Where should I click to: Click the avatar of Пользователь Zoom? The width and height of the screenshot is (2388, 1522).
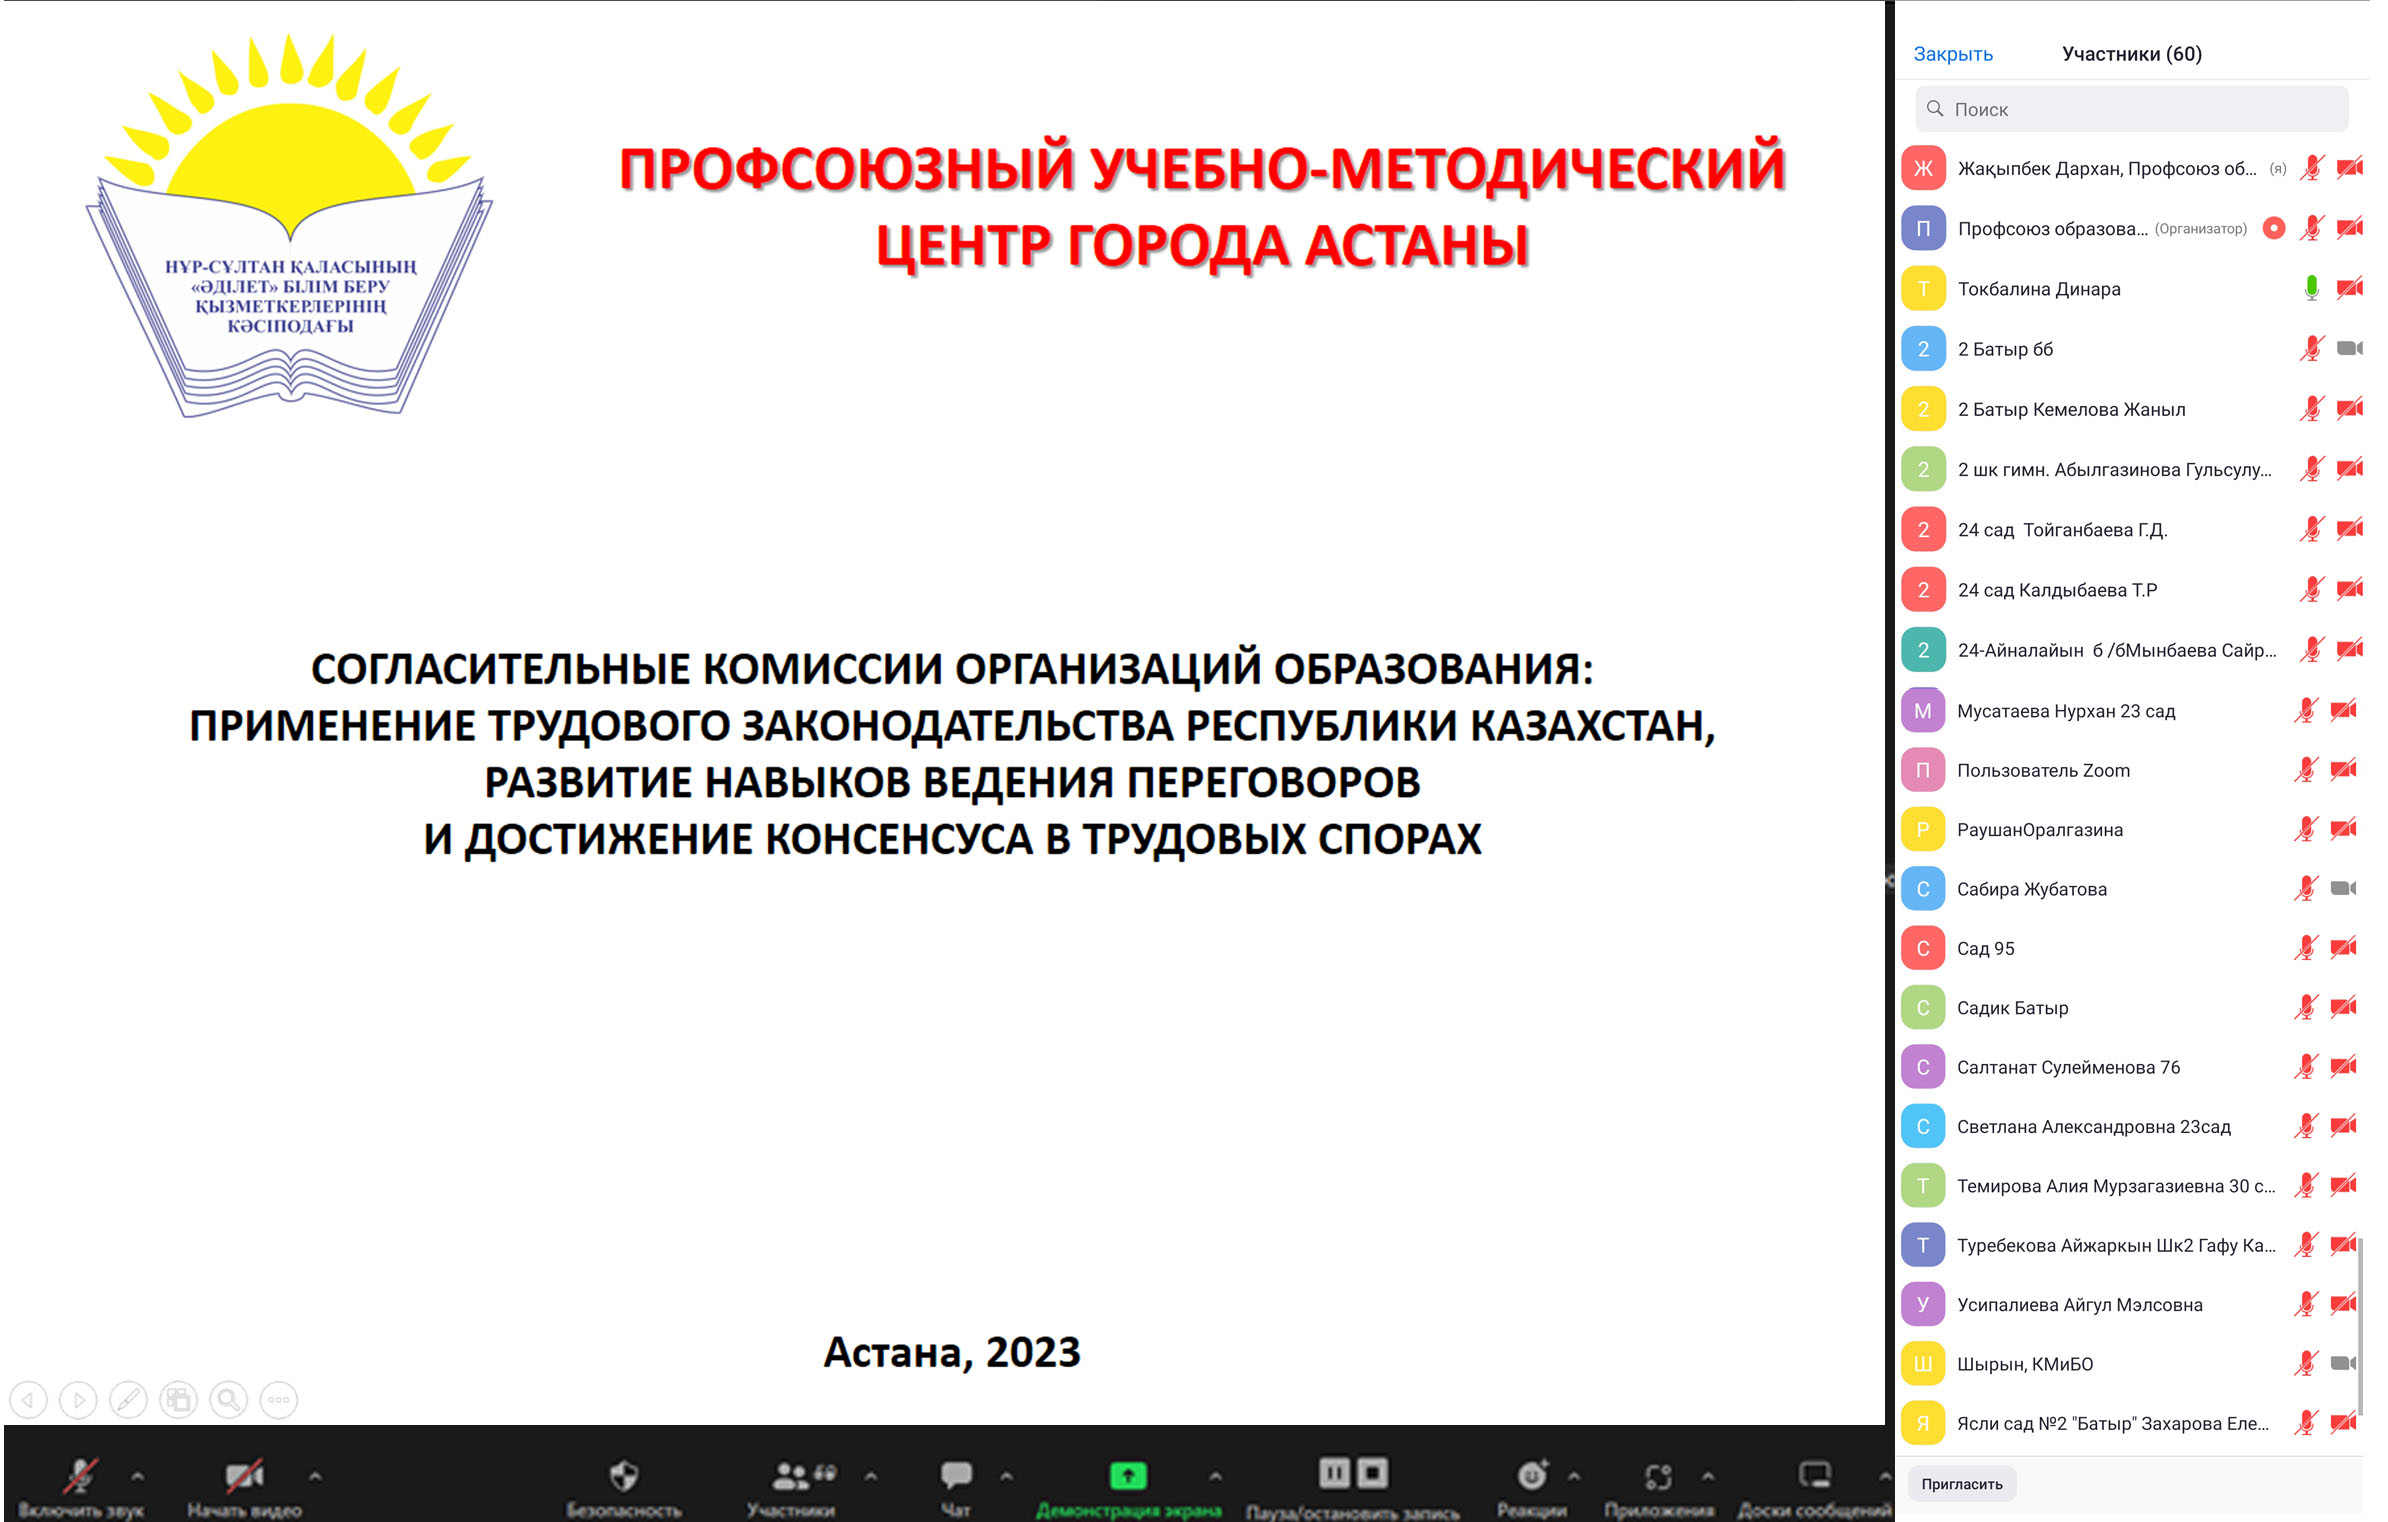(x=1922, y=770)
